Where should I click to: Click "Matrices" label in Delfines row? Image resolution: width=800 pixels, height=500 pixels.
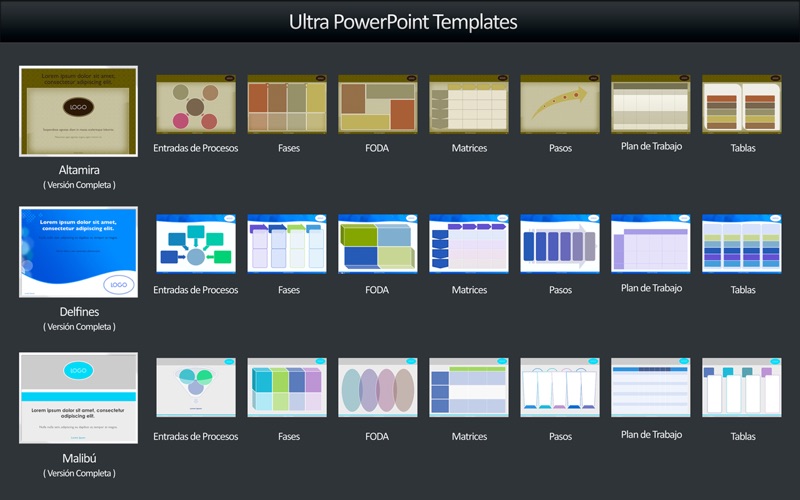tap(469, 290)
